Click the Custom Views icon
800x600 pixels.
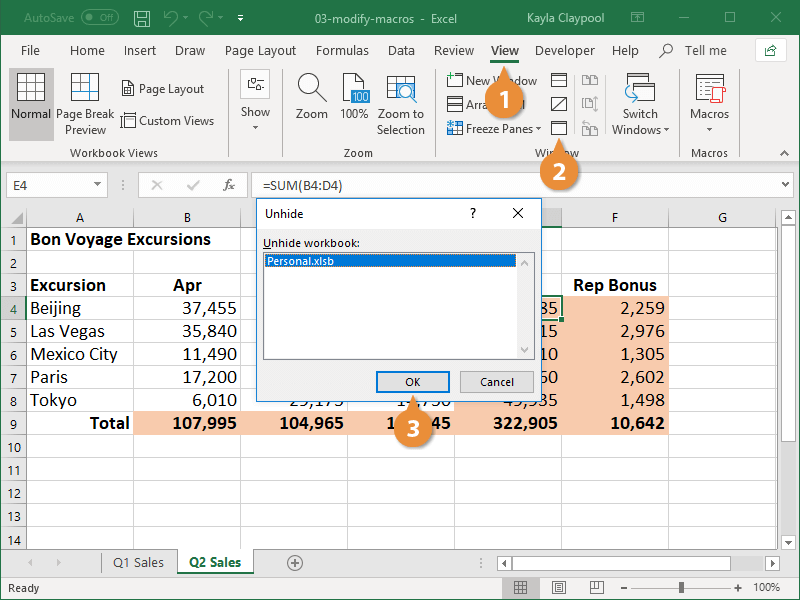click(168, 121)
